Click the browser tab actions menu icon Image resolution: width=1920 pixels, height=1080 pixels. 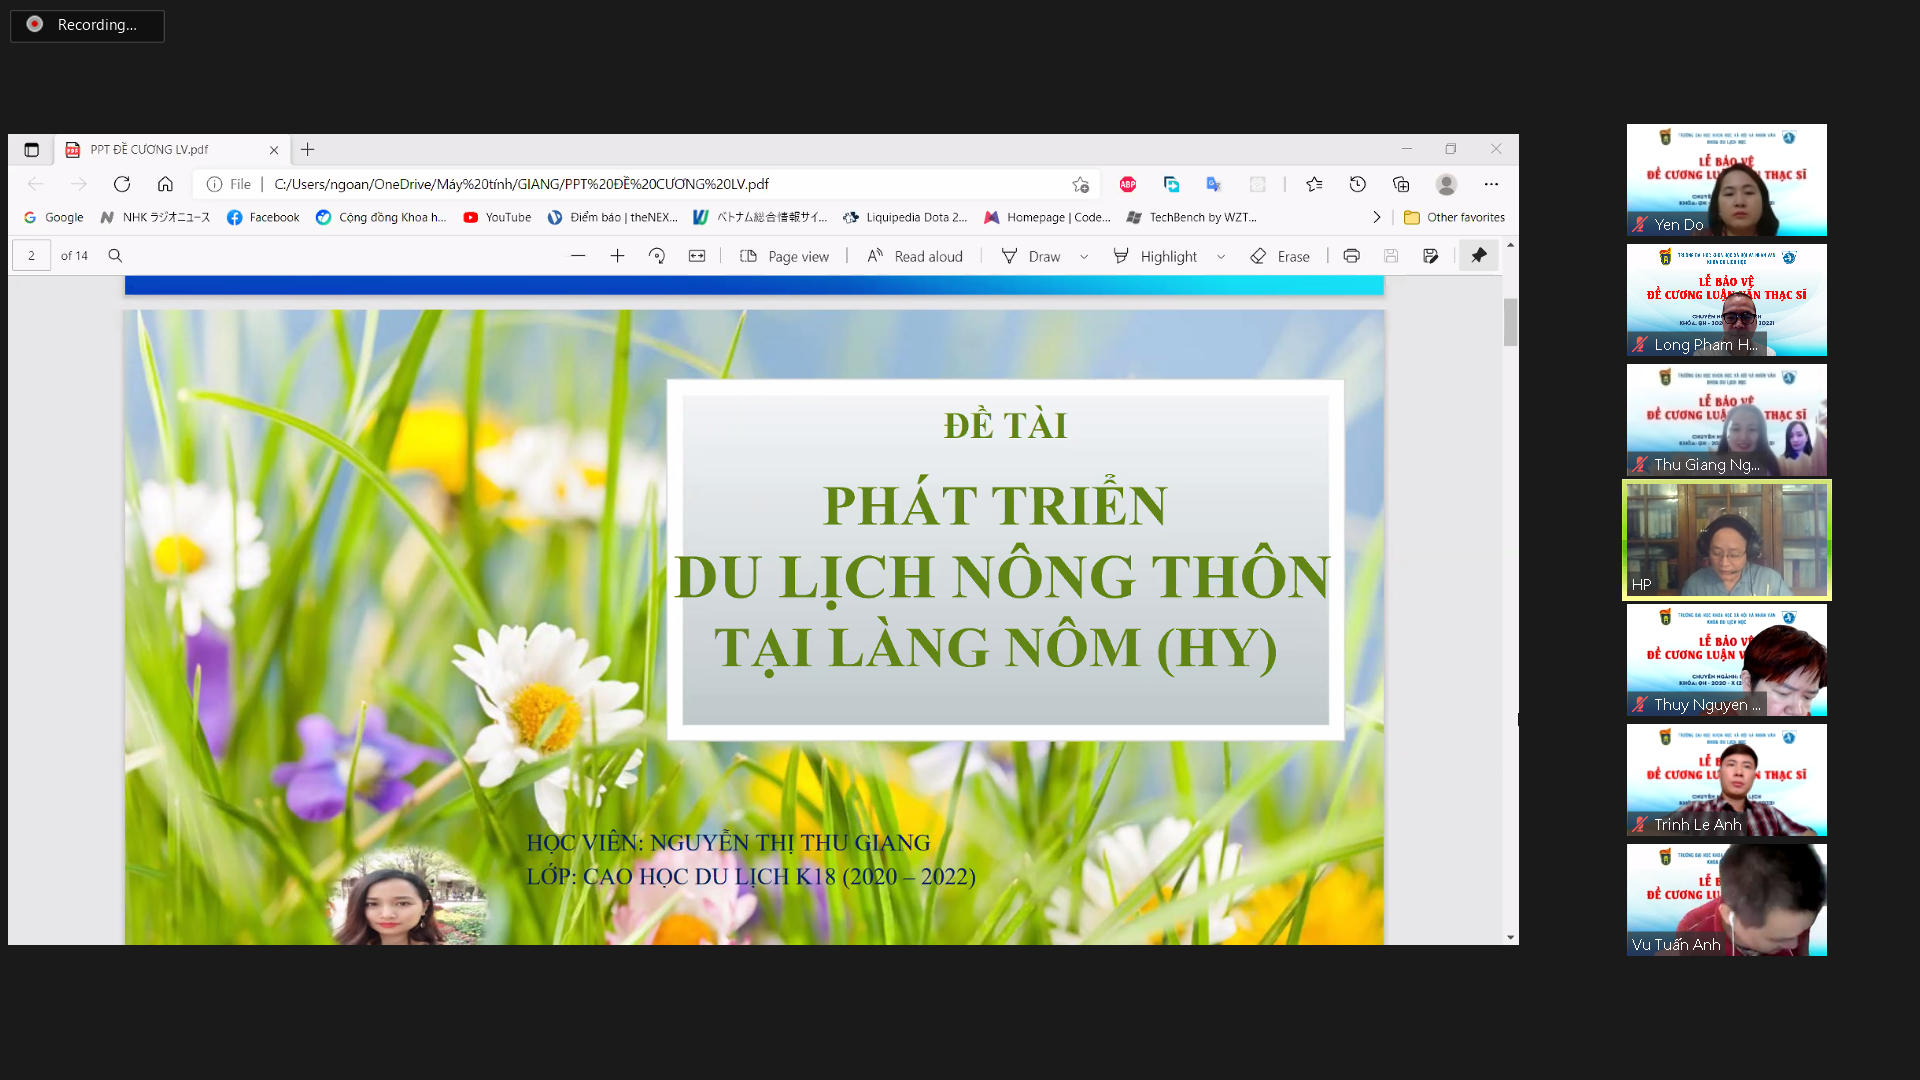tap(31, 150)
